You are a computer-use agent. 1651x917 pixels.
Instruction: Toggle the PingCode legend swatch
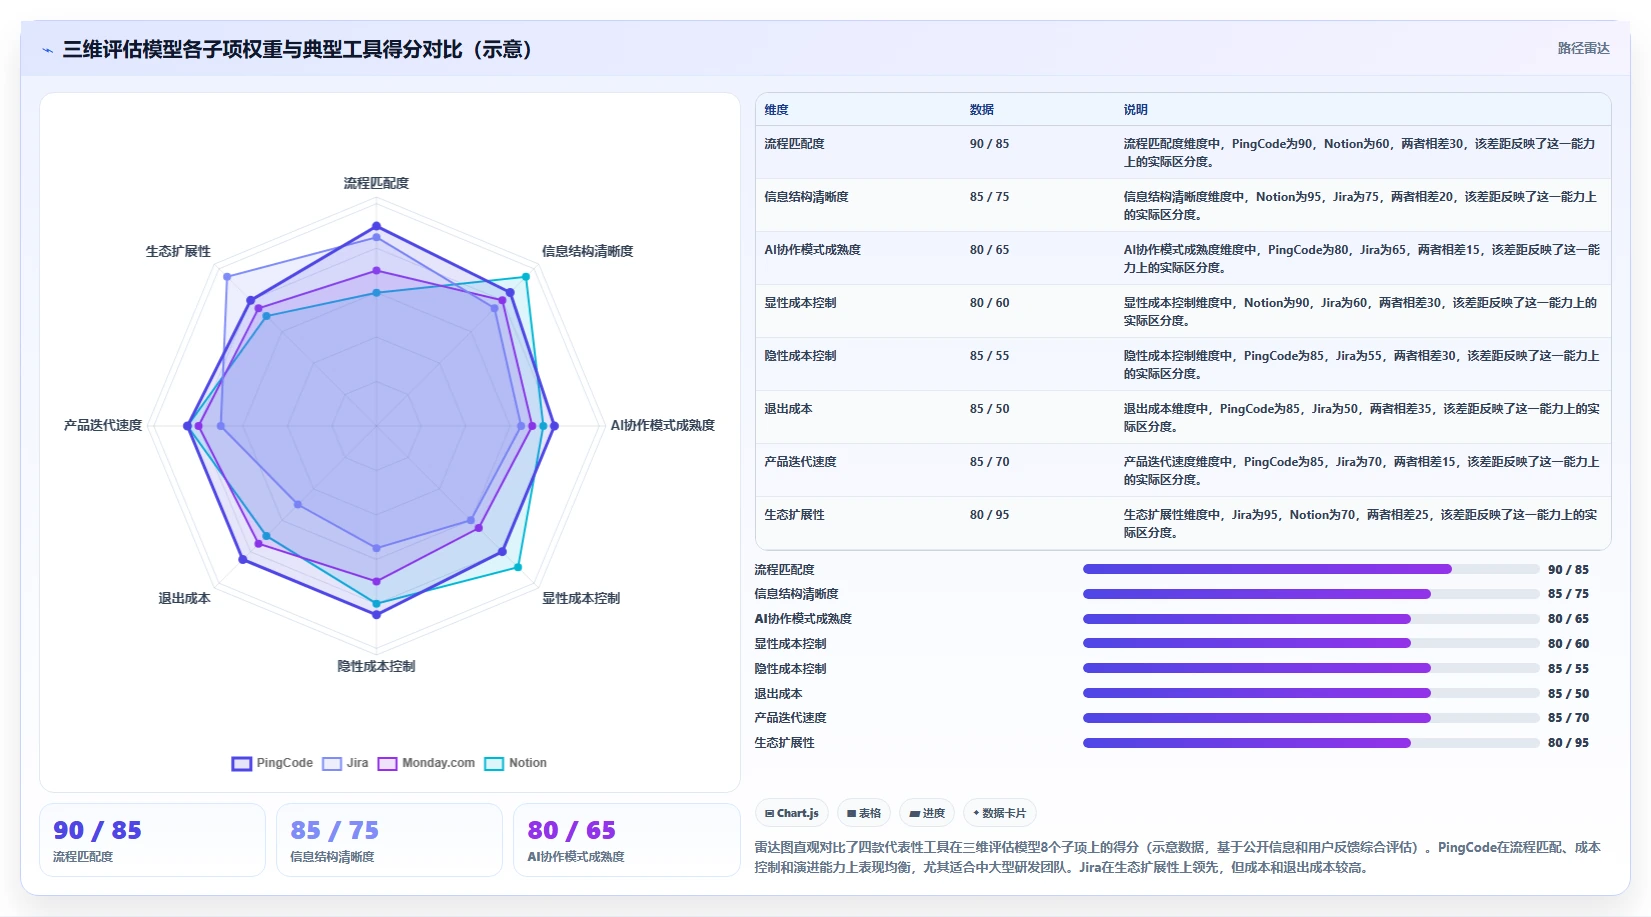241,763
